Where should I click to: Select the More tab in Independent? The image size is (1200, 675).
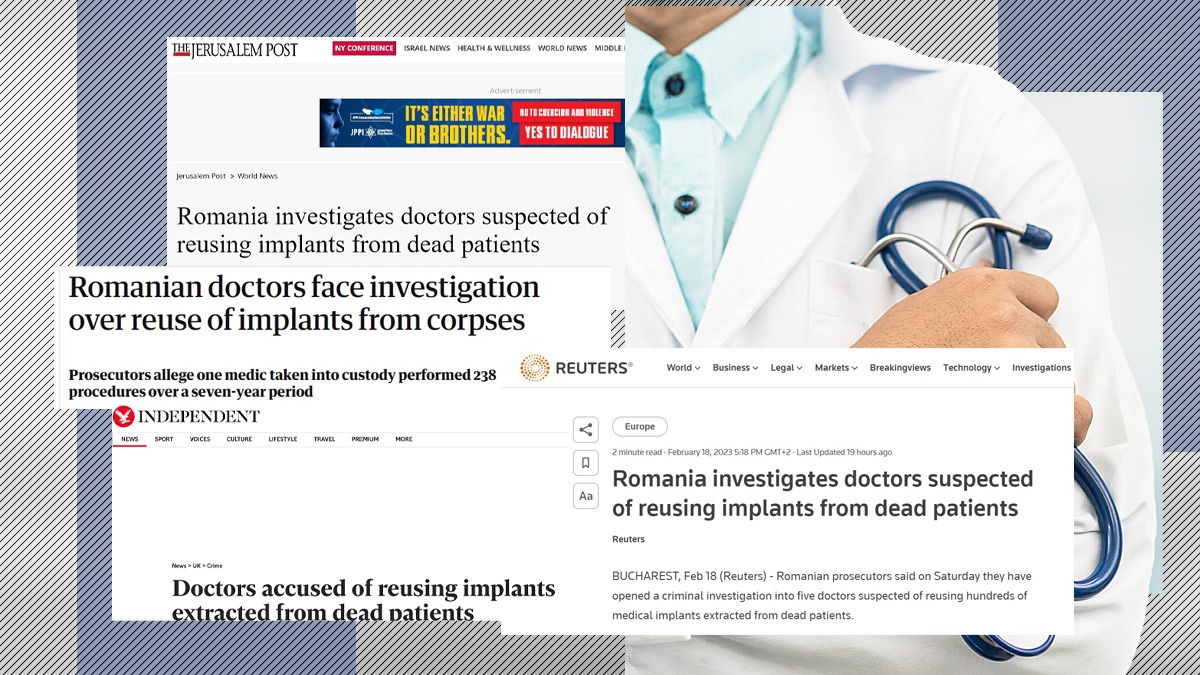[404, 439]
